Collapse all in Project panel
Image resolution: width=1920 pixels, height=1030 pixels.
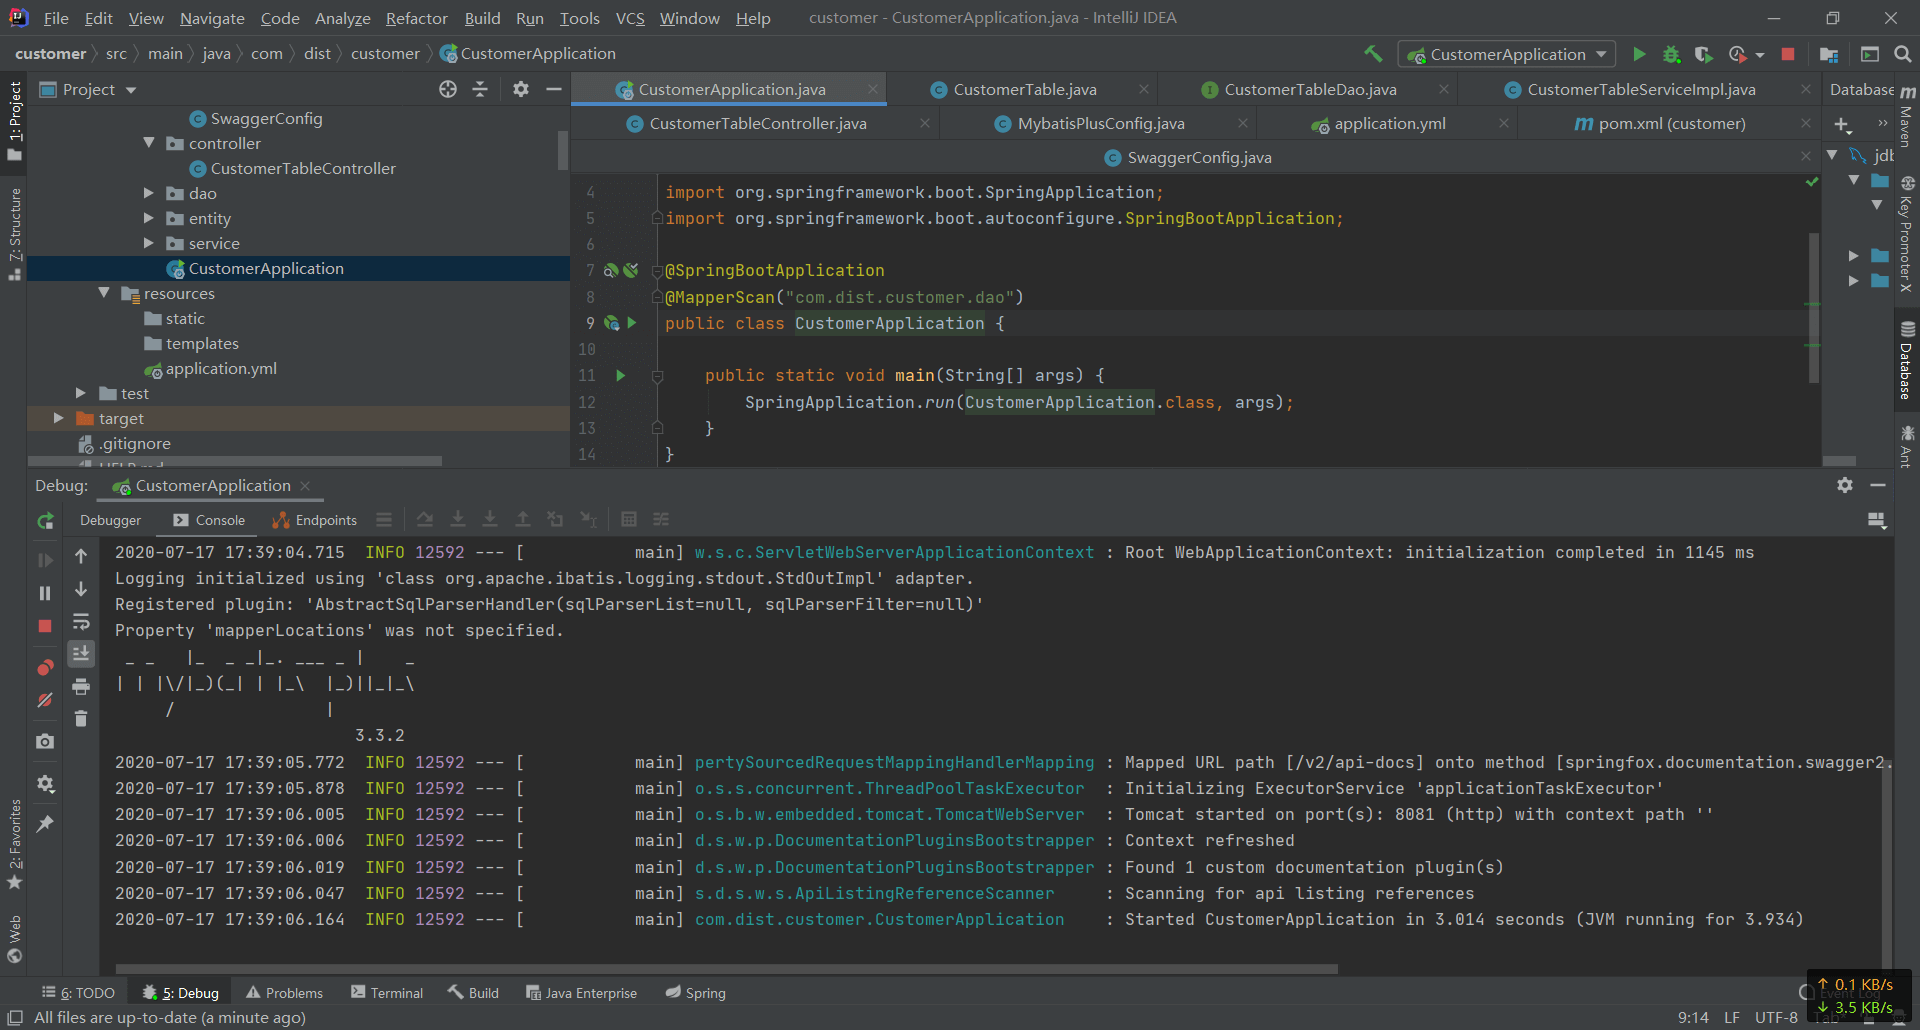click(480, 89)
